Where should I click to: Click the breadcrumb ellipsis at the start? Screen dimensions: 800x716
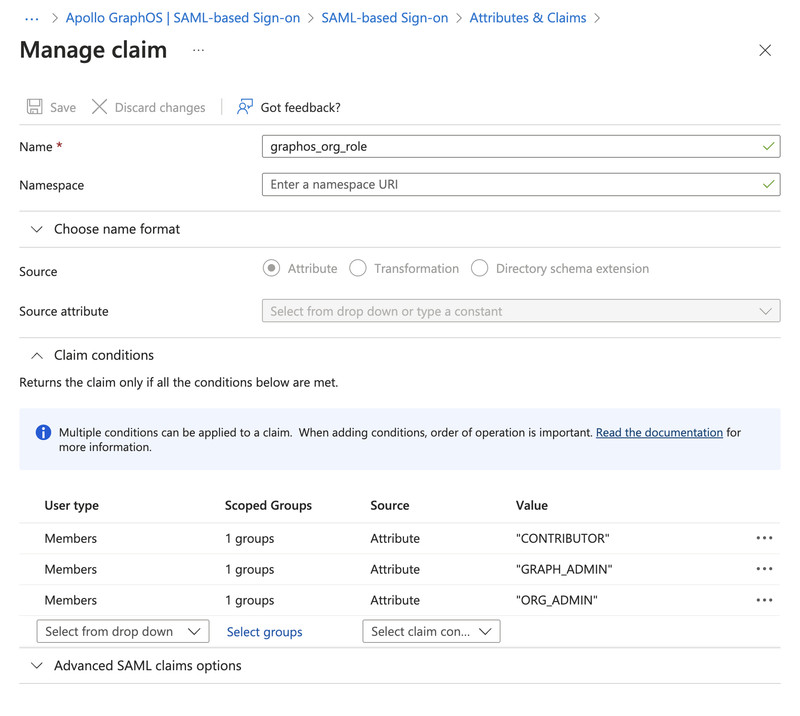[x=32, y=18]
